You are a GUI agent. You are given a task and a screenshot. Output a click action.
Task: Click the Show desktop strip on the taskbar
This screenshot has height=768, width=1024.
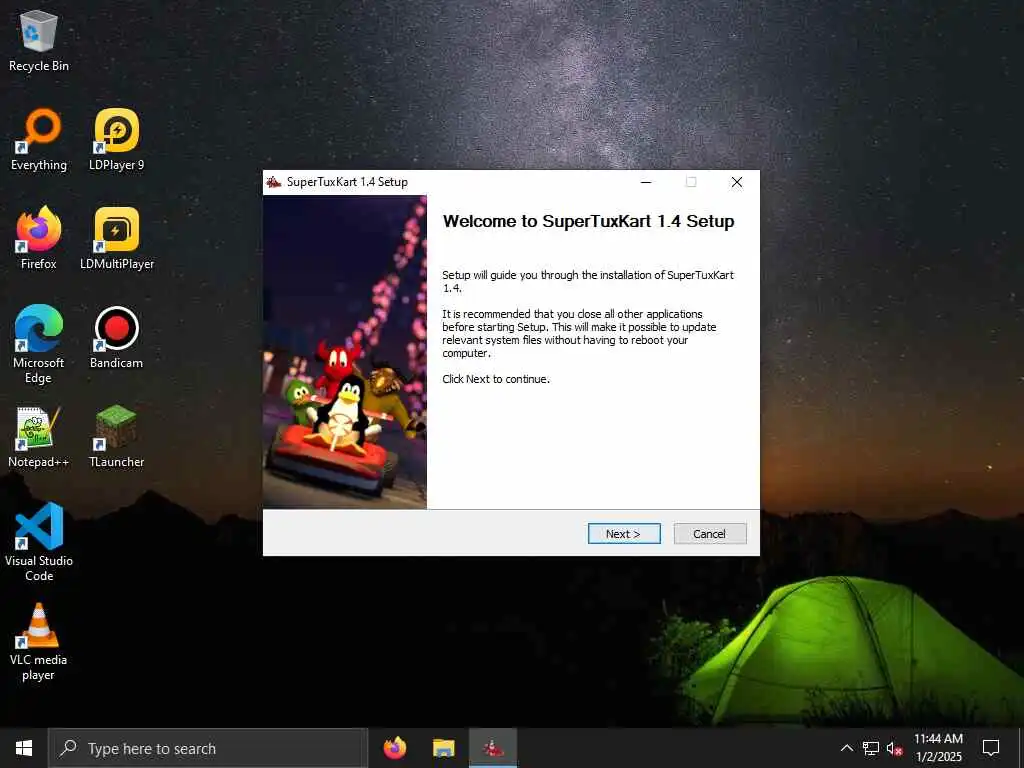[x=1021, y=748]
